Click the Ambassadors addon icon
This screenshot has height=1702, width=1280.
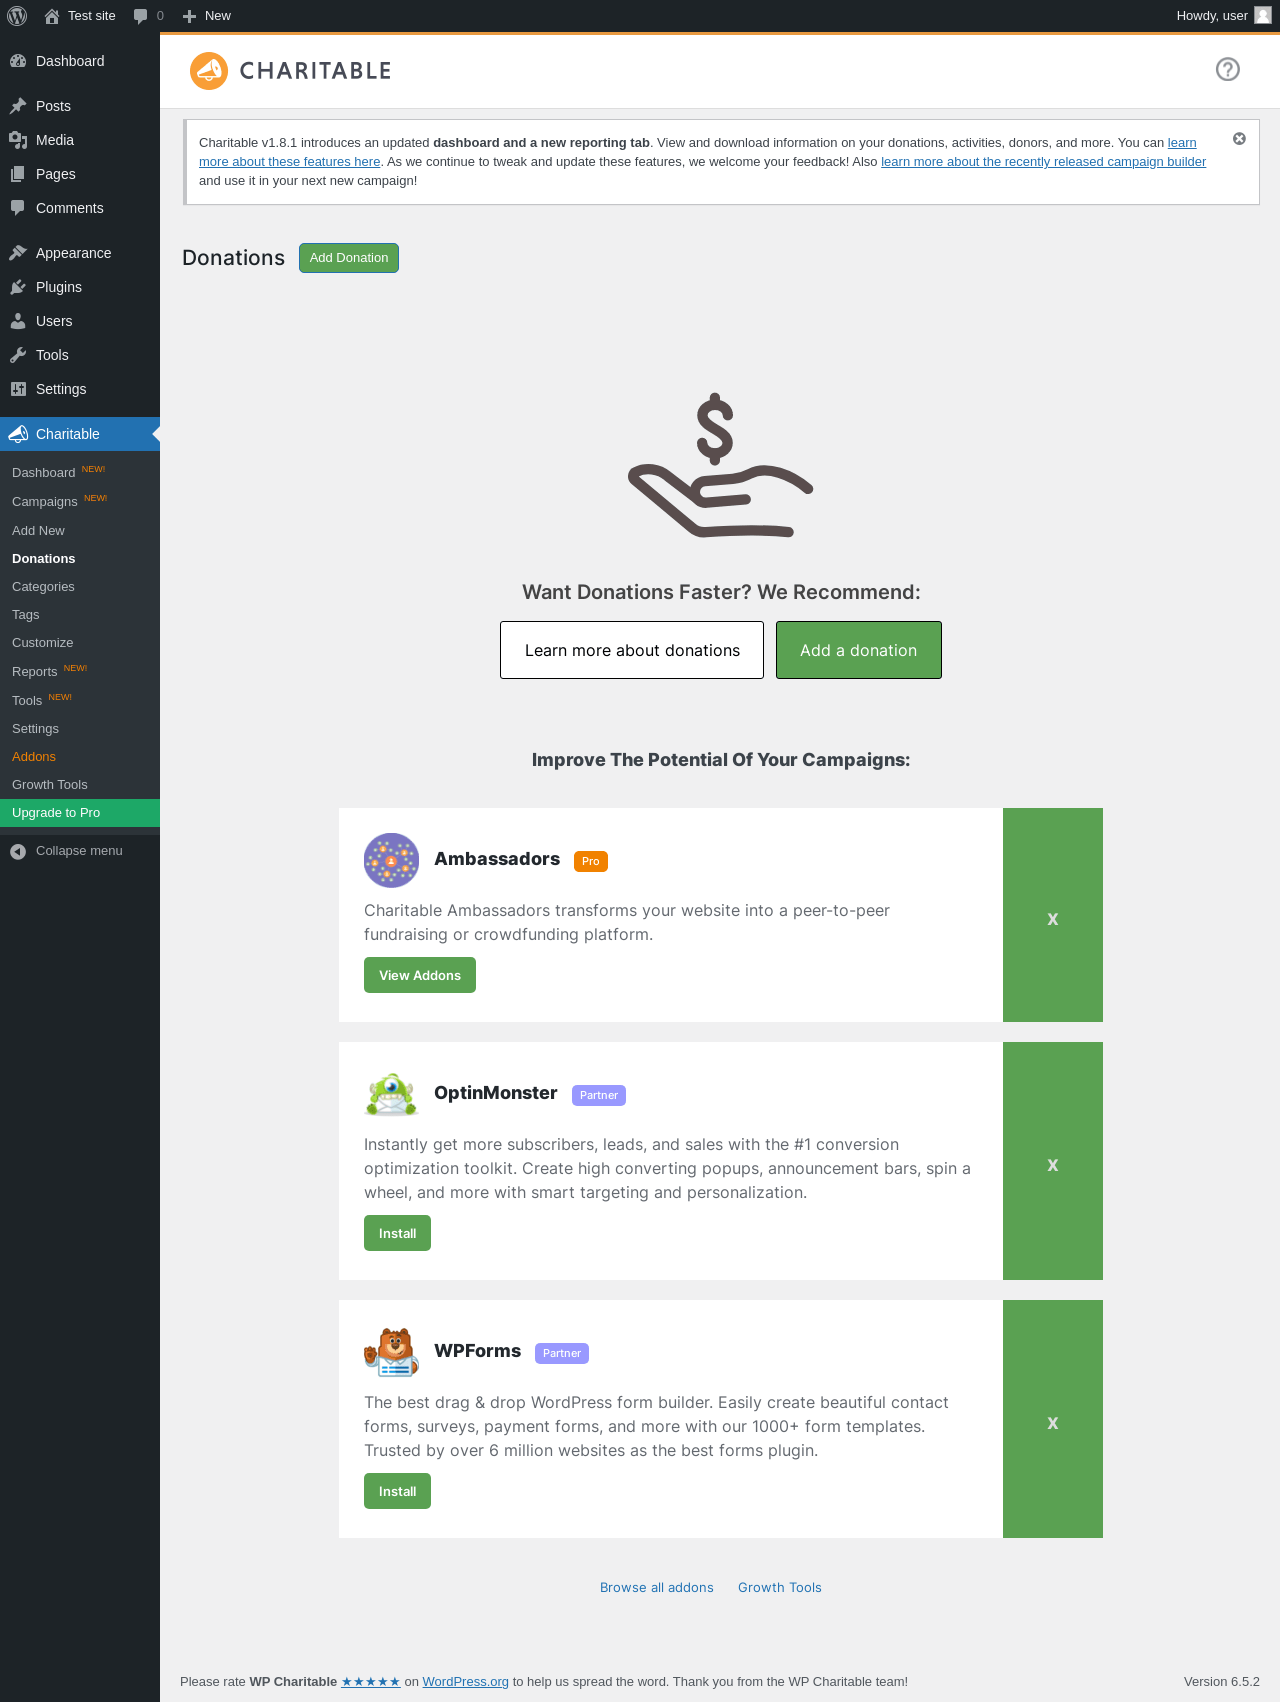pos(391,860)
